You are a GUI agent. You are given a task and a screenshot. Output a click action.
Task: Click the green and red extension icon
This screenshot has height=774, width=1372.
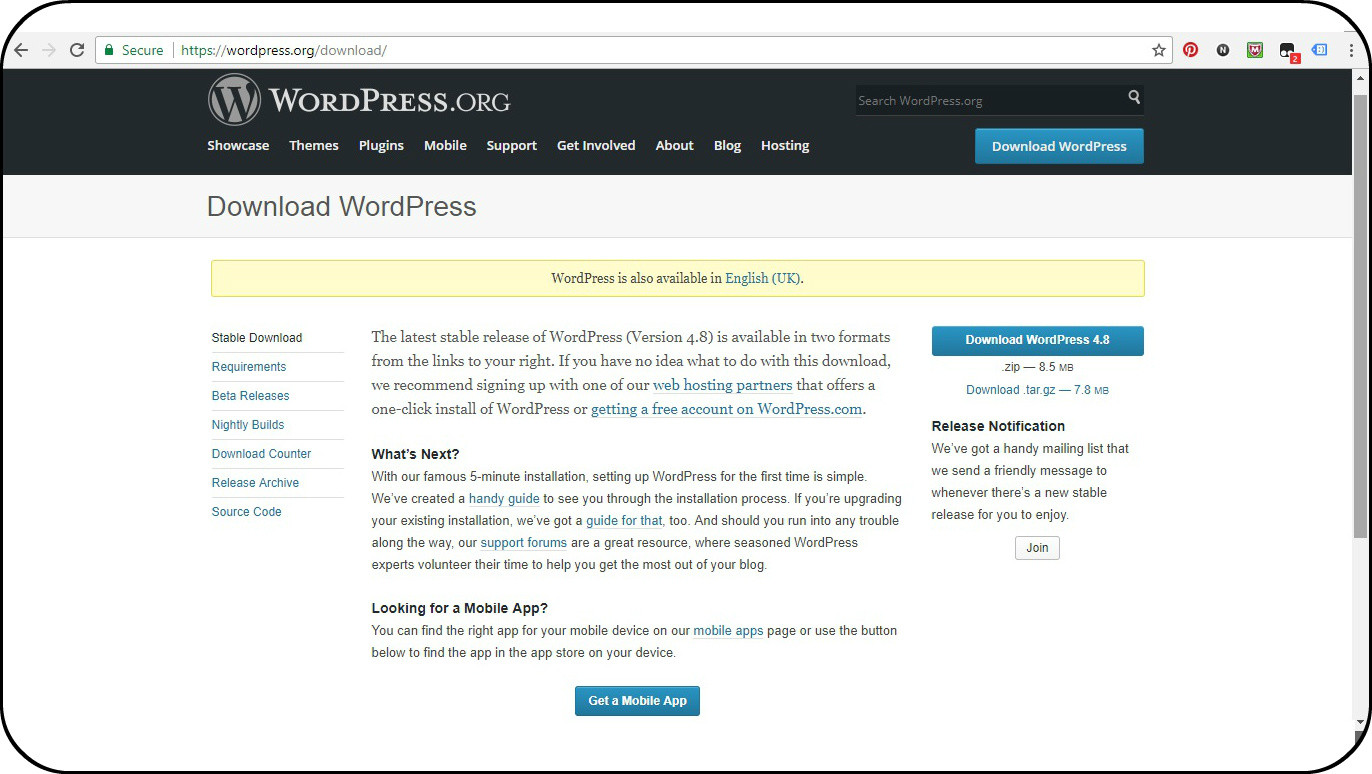pyautogui.click(x=1255, y=50)
